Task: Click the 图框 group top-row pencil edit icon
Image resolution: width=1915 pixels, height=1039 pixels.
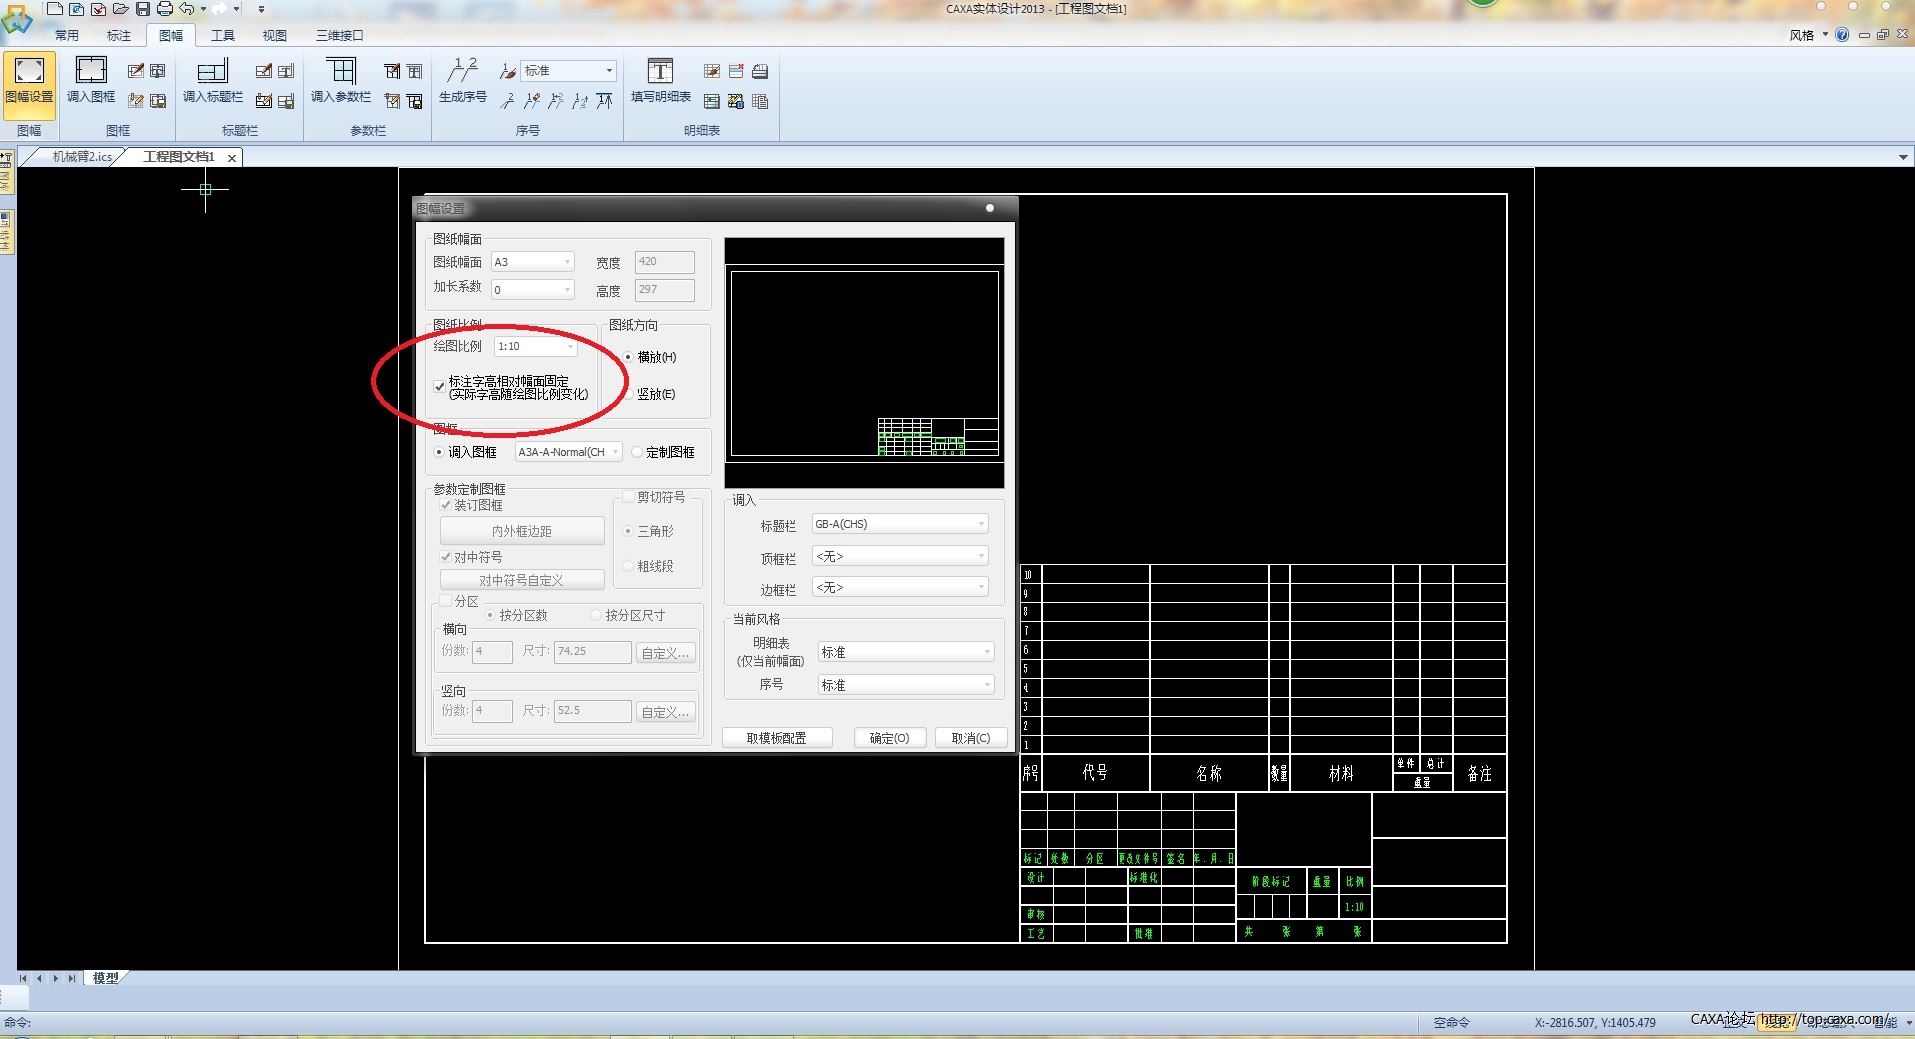Action: point(136,71)
